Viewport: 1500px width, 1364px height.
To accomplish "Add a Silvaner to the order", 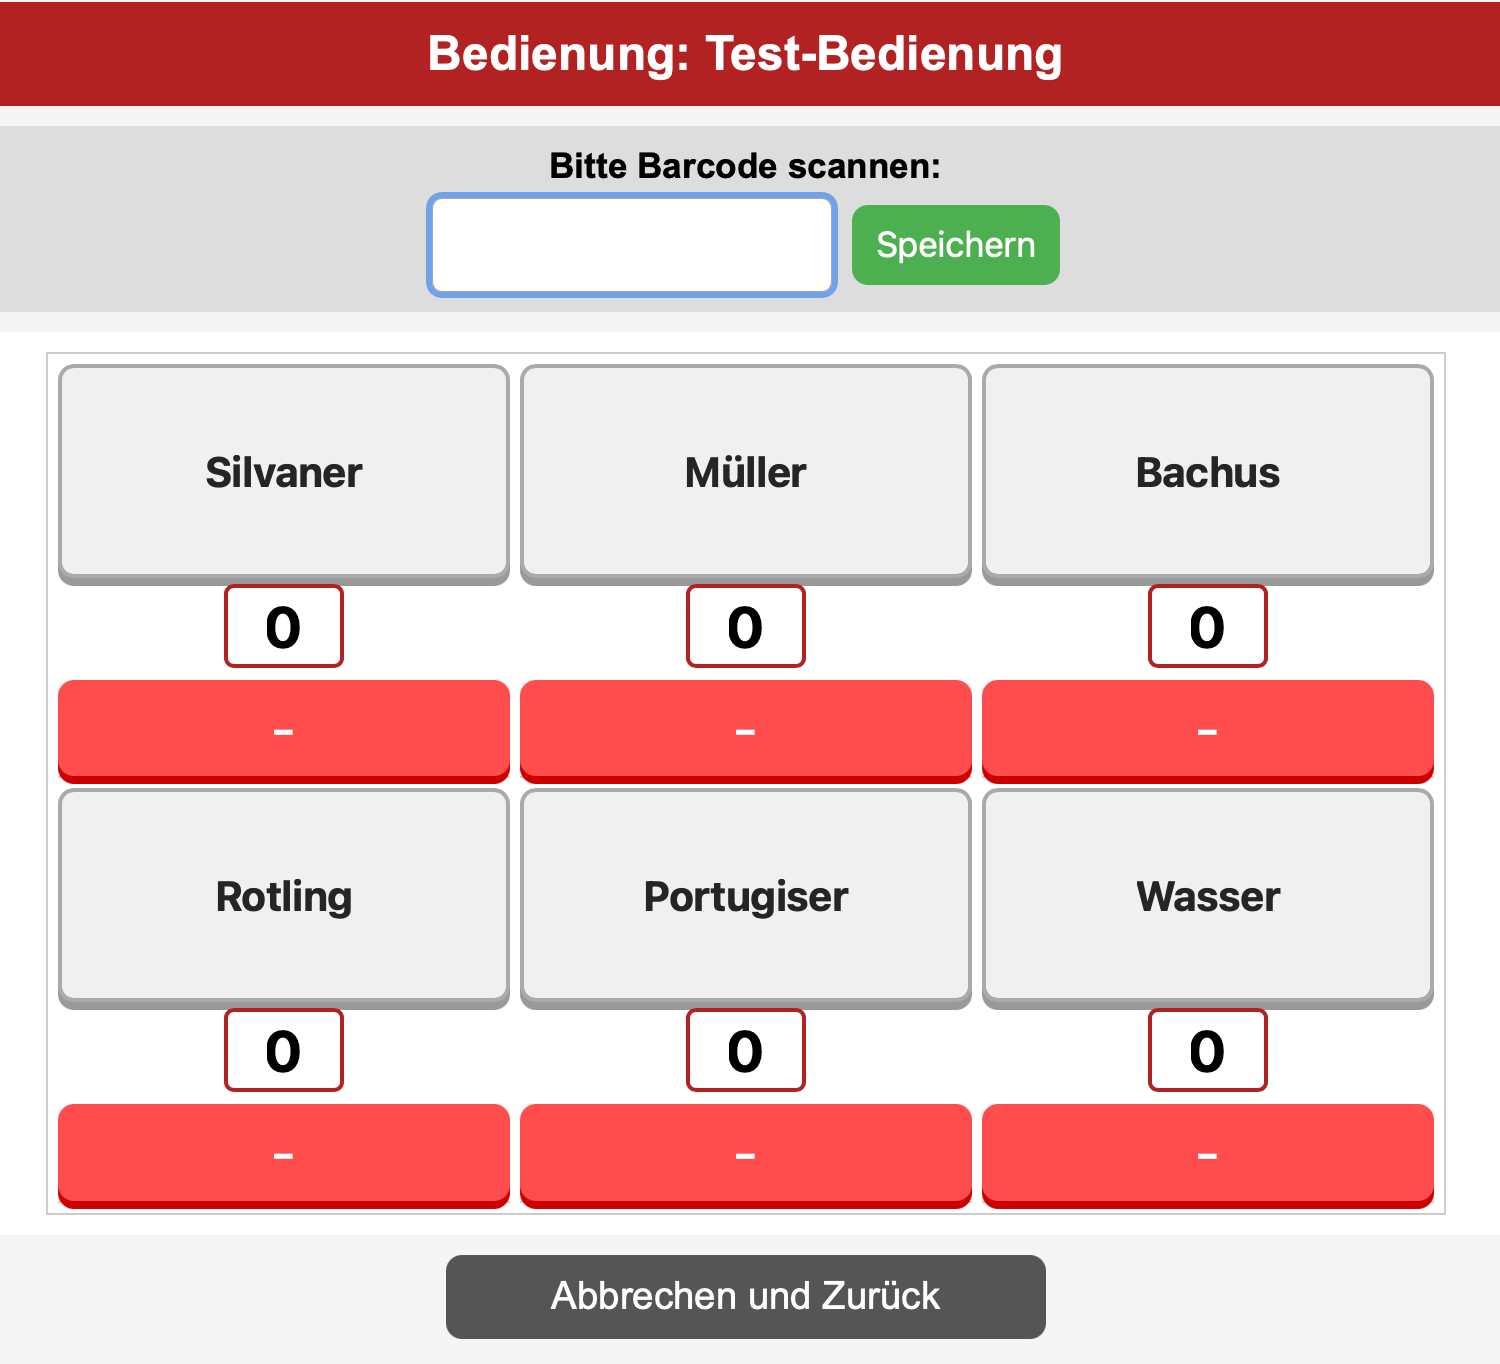I will click(284, 472).
